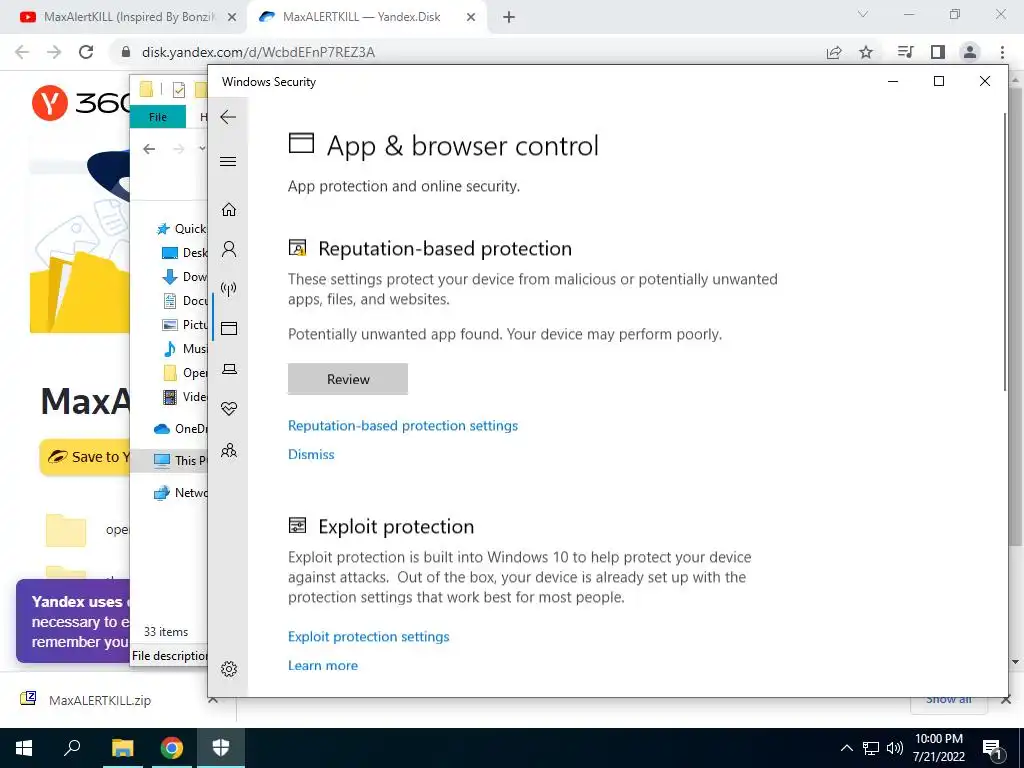Click the Exploit protection heading
The image size is (1024, 768).
click(x=396, y=526)
